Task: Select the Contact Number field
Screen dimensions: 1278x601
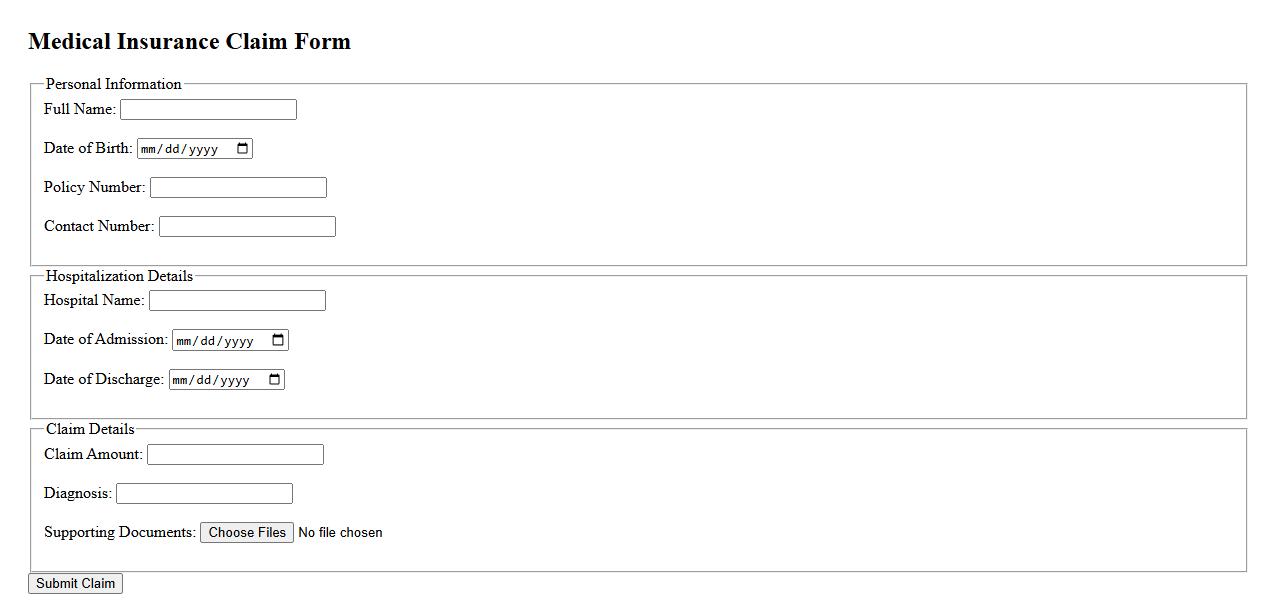Action: [x=247, y=227]
